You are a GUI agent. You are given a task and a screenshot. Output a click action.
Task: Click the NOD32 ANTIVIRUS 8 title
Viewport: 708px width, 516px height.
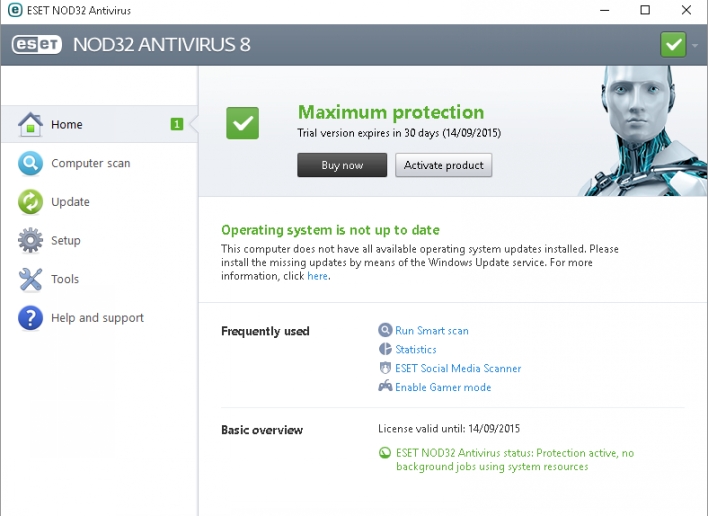[x=162, y=45]
